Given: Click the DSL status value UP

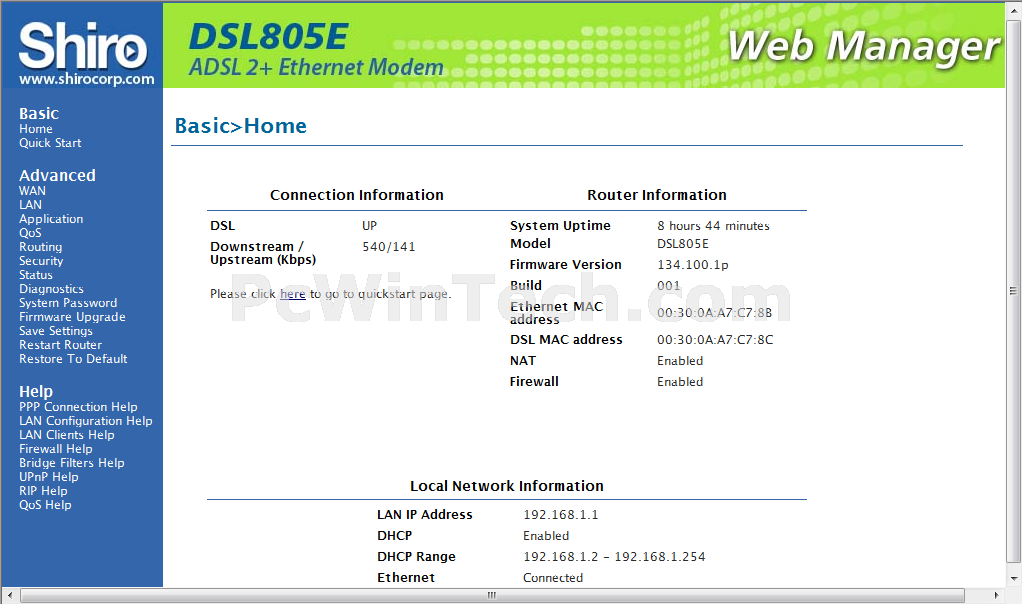Looking at the screenshot, I should [x=370, y=225].
